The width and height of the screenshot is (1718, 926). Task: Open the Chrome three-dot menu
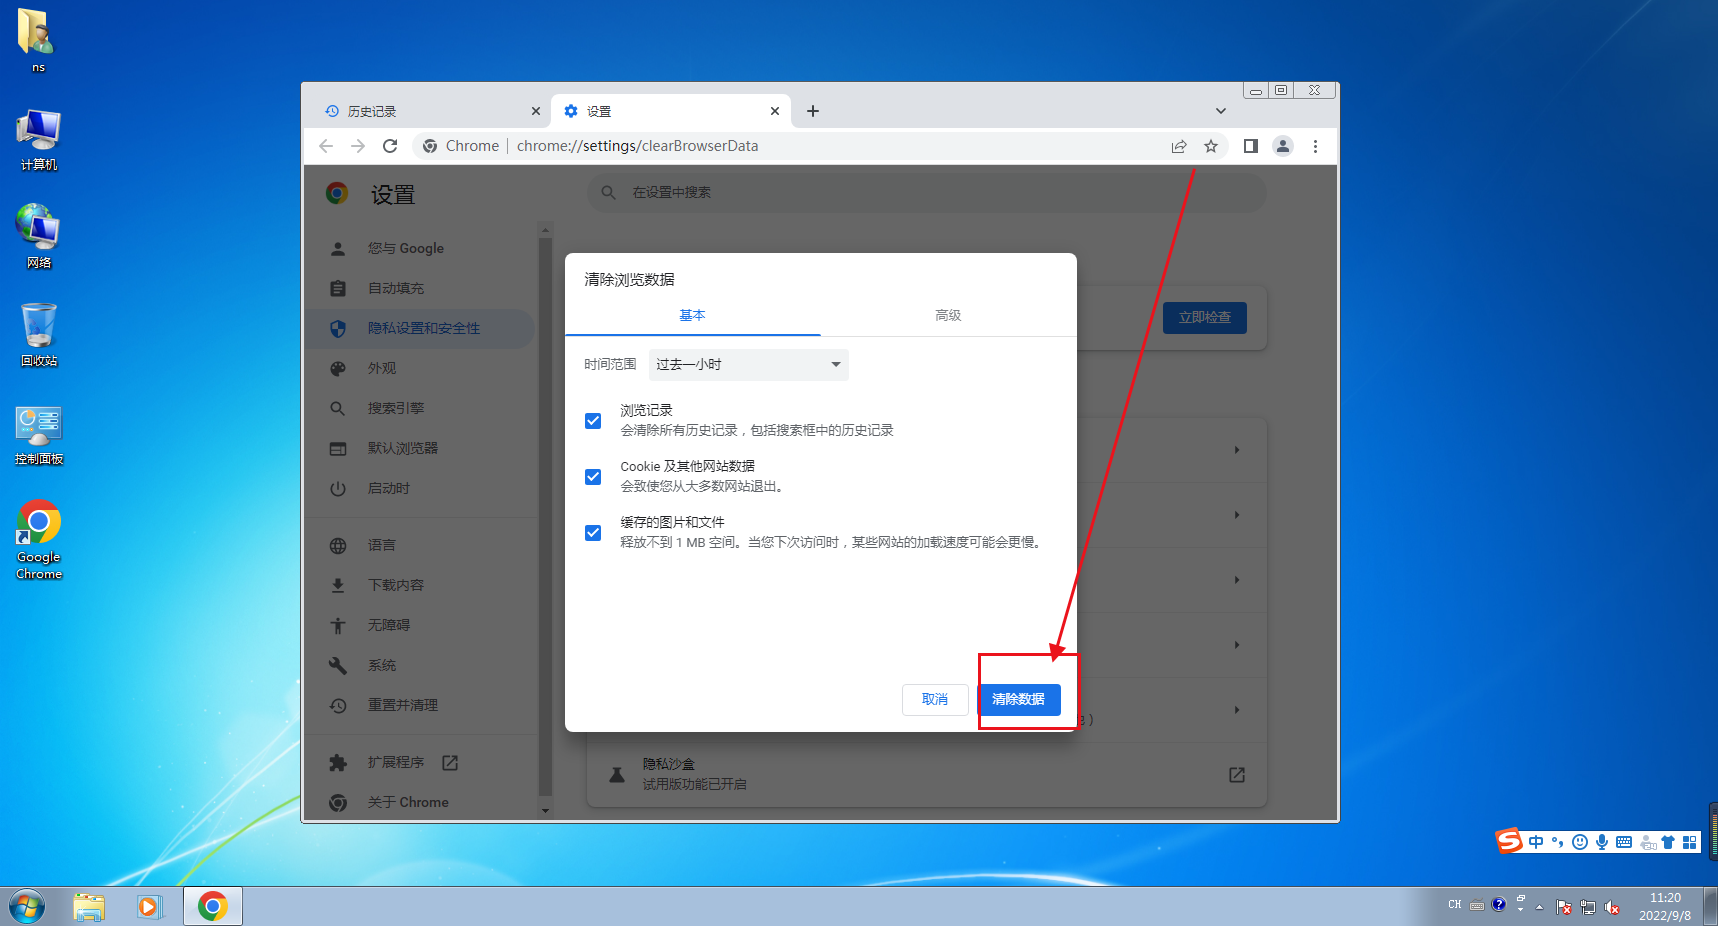pos(1315,146)
